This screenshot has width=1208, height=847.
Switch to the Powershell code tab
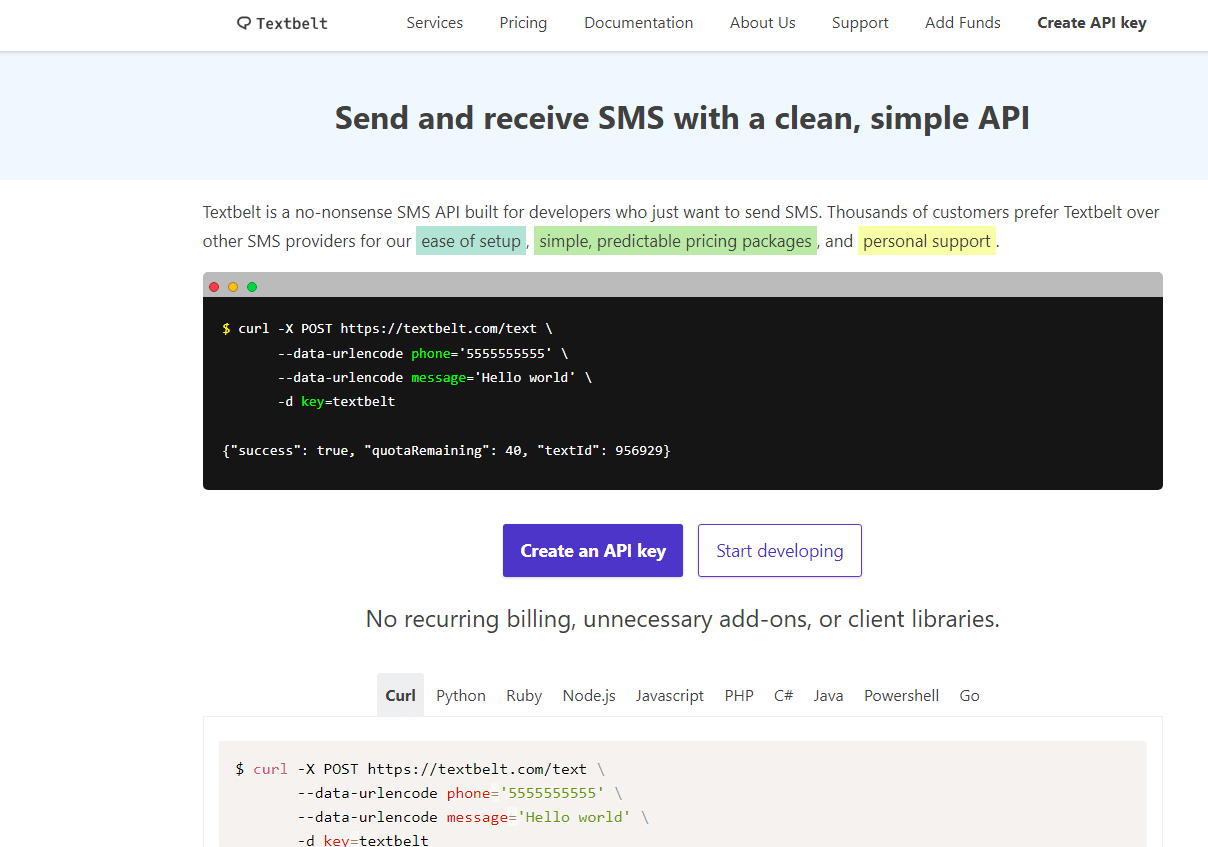click(901, 695)
